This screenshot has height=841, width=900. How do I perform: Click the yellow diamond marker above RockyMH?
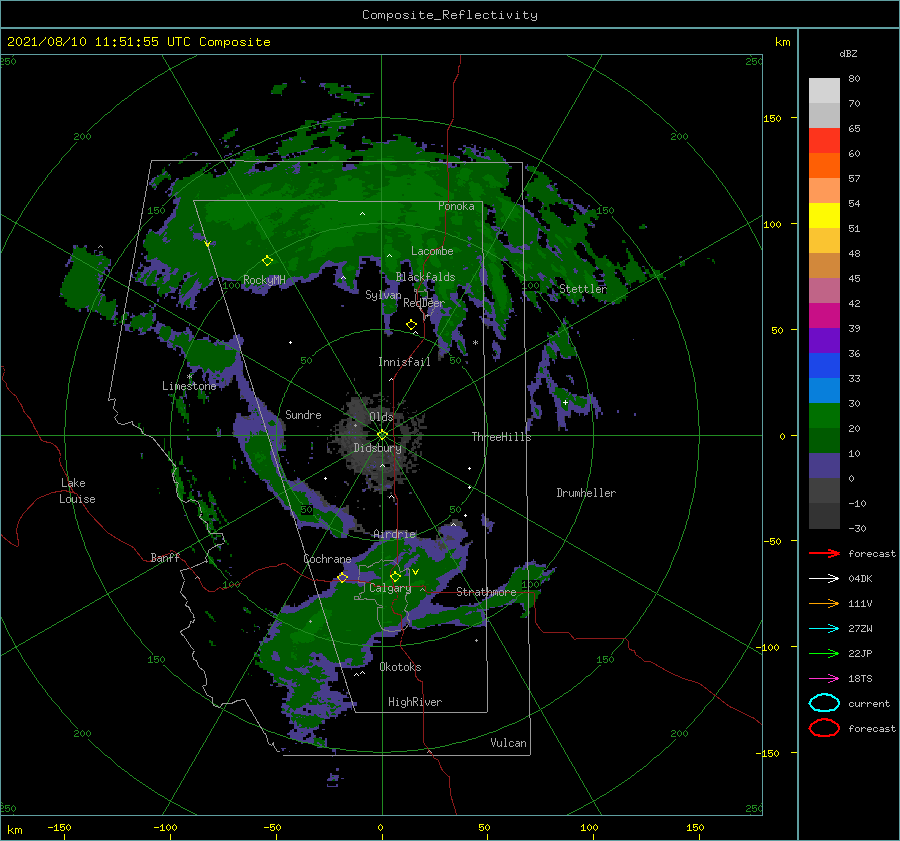pos(267,261)
